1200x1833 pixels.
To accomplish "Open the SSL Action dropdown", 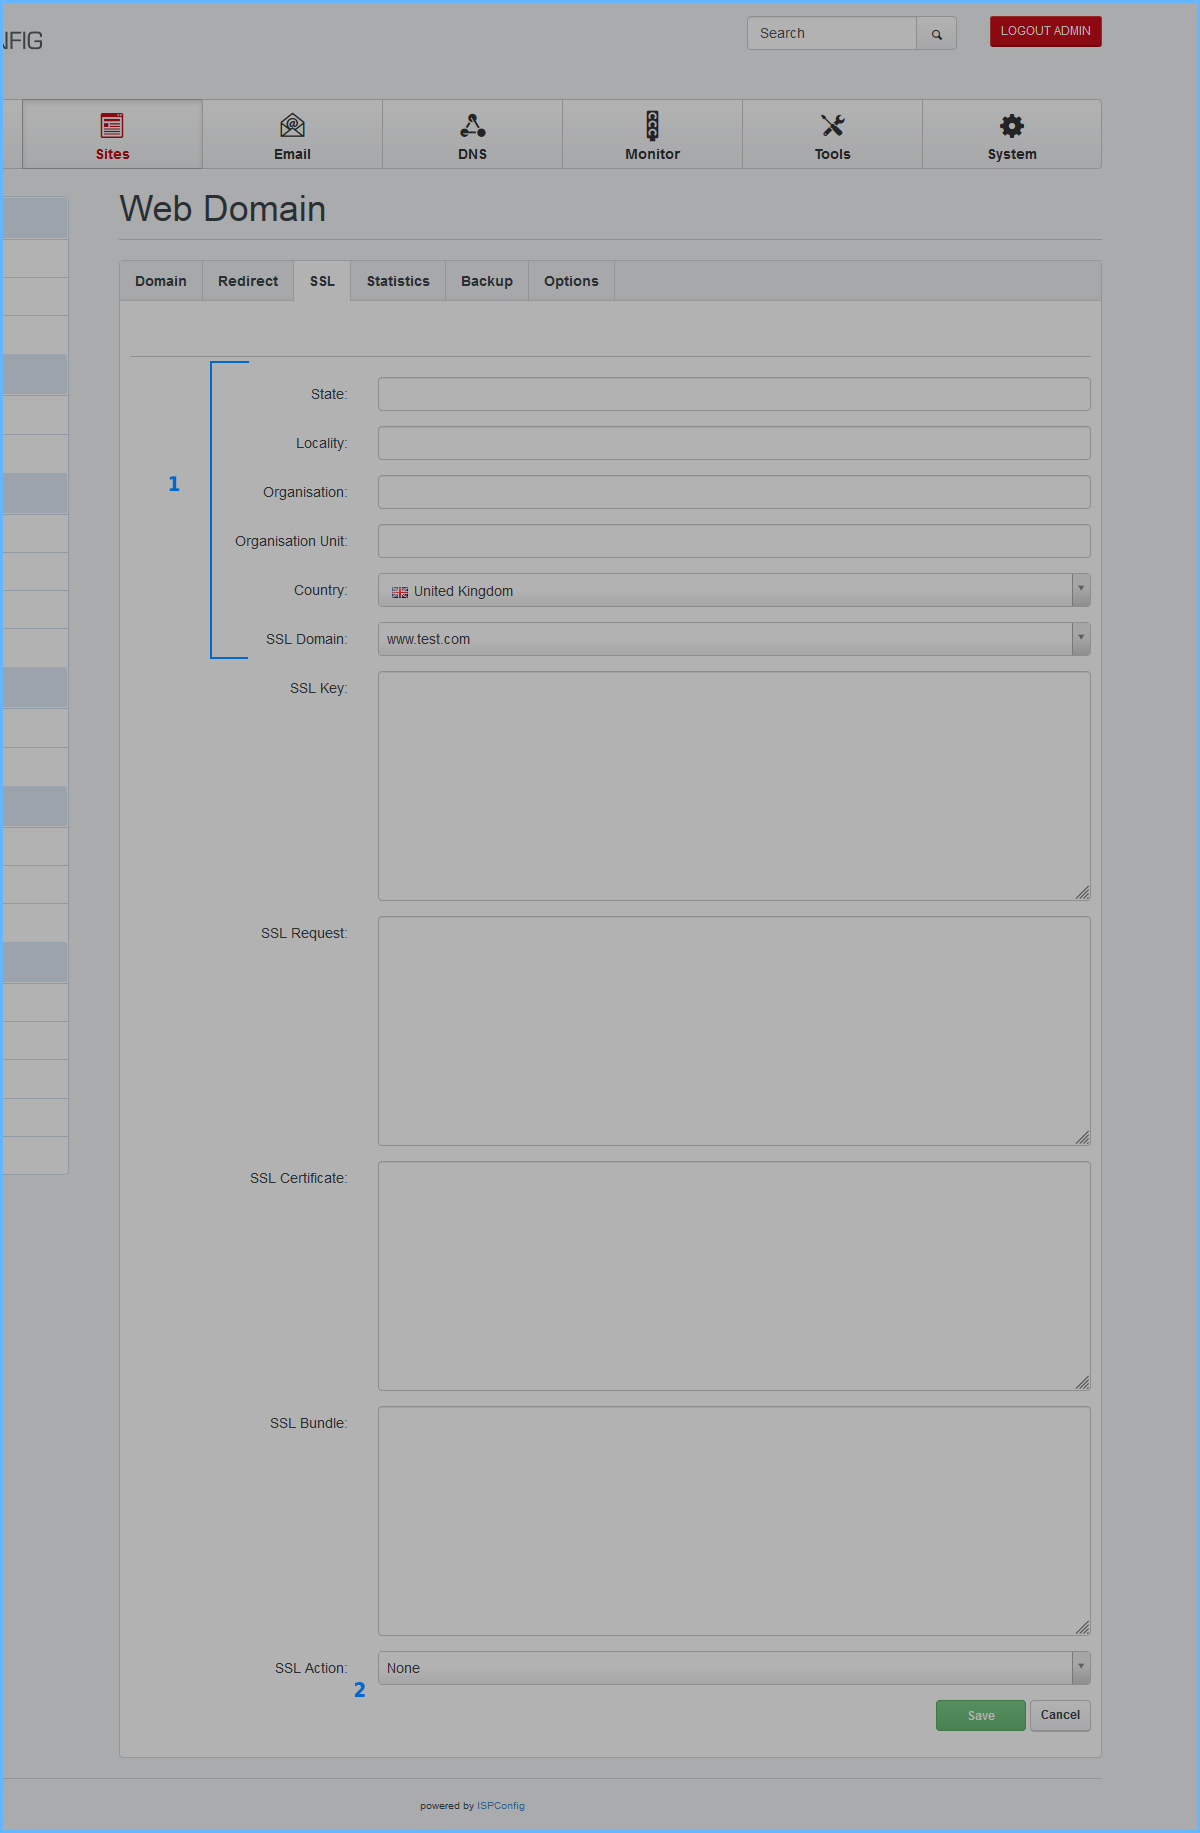I will (734, 1668).
